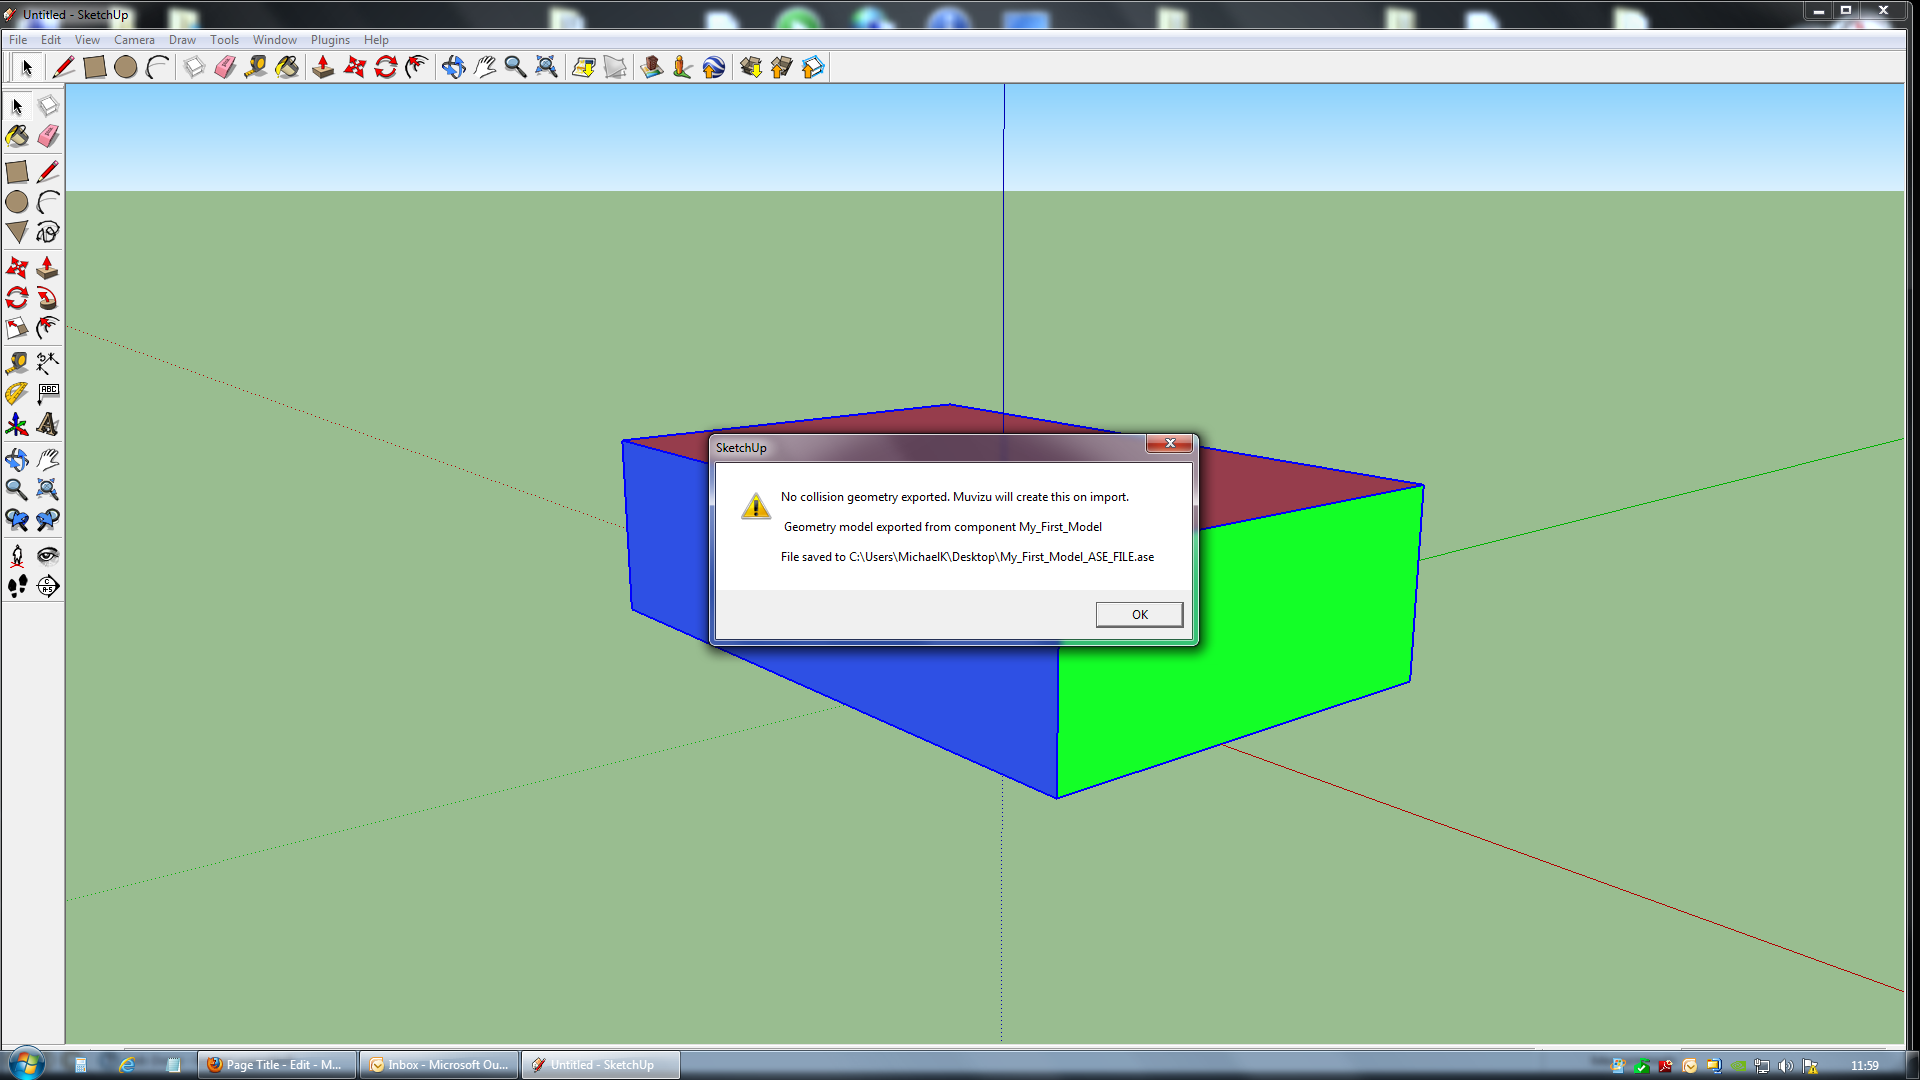Click Preview Model in Google Earth icon
This screenshot has height=1080, width=1920.
pyautogui.click(x=714, y=67)
